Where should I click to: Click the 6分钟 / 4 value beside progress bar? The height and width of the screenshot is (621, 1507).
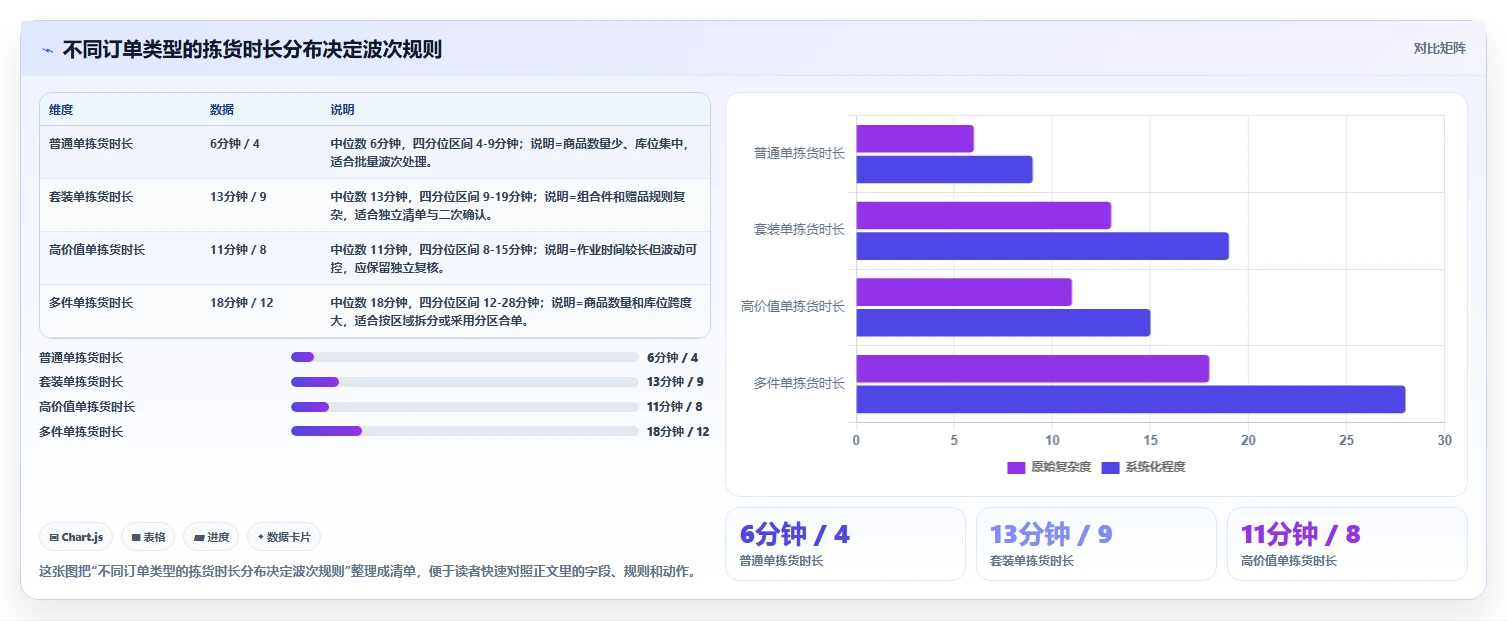point(673,357)
